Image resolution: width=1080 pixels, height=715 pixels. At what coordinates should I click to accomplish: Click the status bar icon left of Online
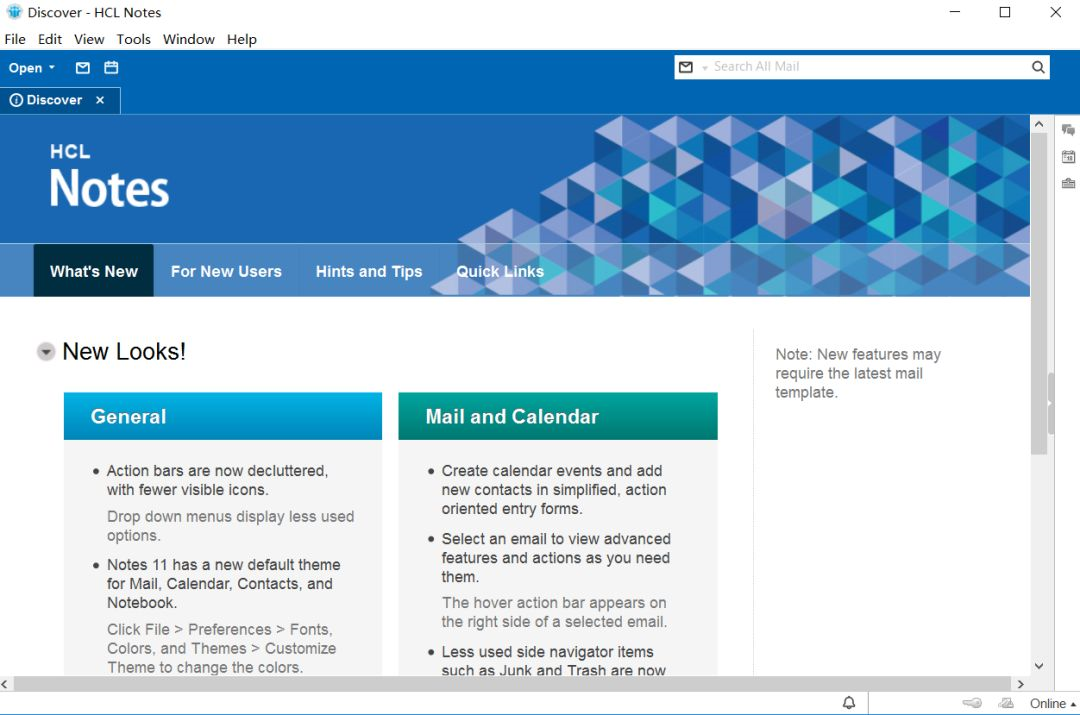(1006, 703)
